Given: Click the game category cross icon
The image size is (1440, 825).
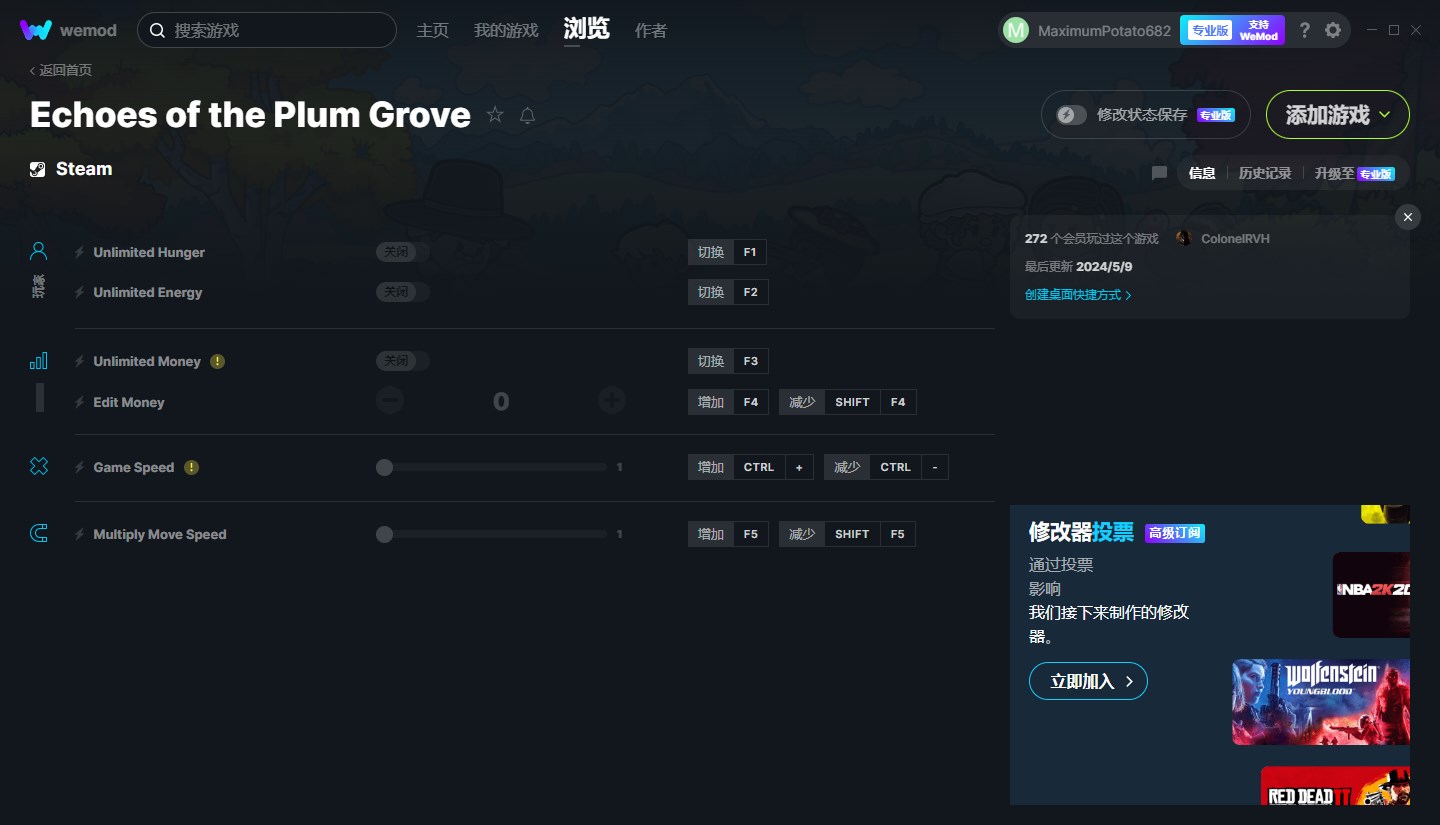Looking at the screenshot, I should (x=38, y=466).
